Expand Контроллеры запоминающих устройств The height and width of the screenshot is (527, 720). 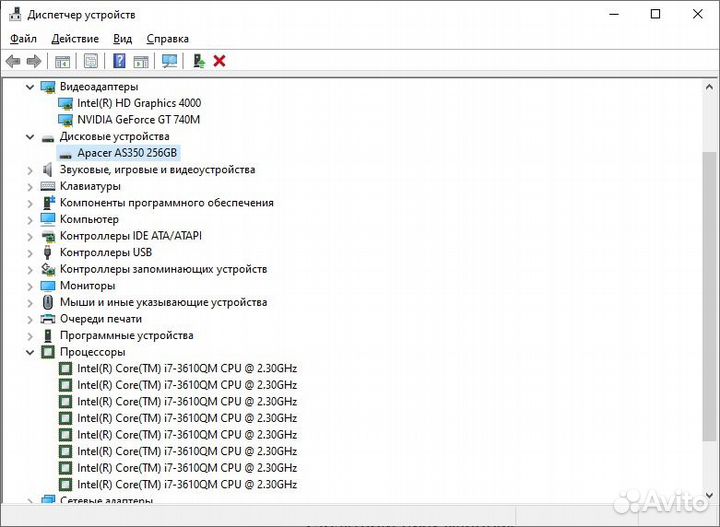pyautogui.click(x=30, y=269)
